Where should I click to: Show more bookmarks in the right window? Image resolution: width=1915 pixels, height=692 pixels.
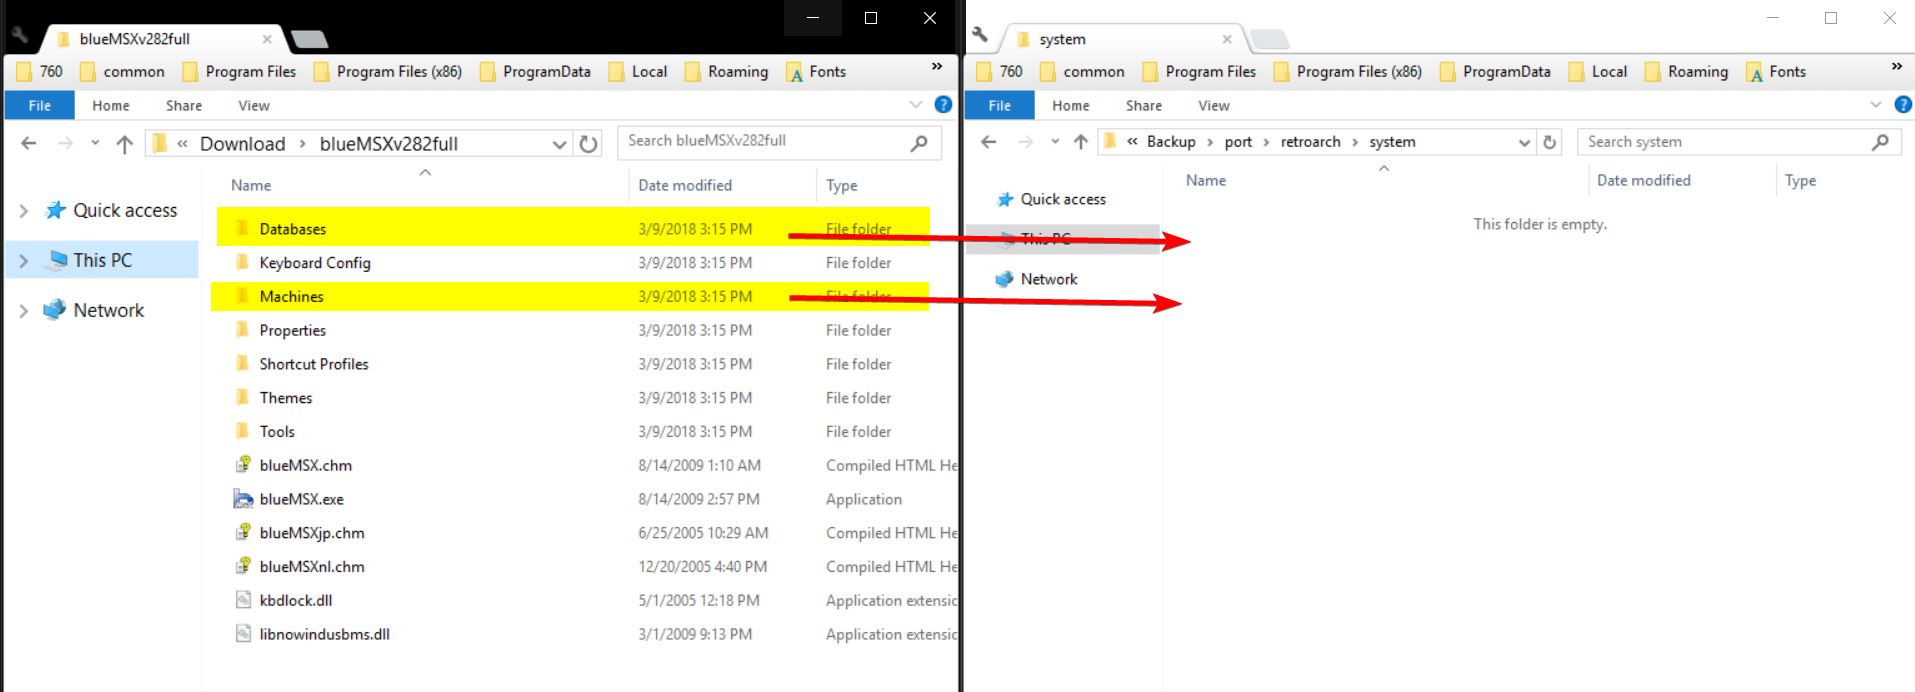[1897, 67]
